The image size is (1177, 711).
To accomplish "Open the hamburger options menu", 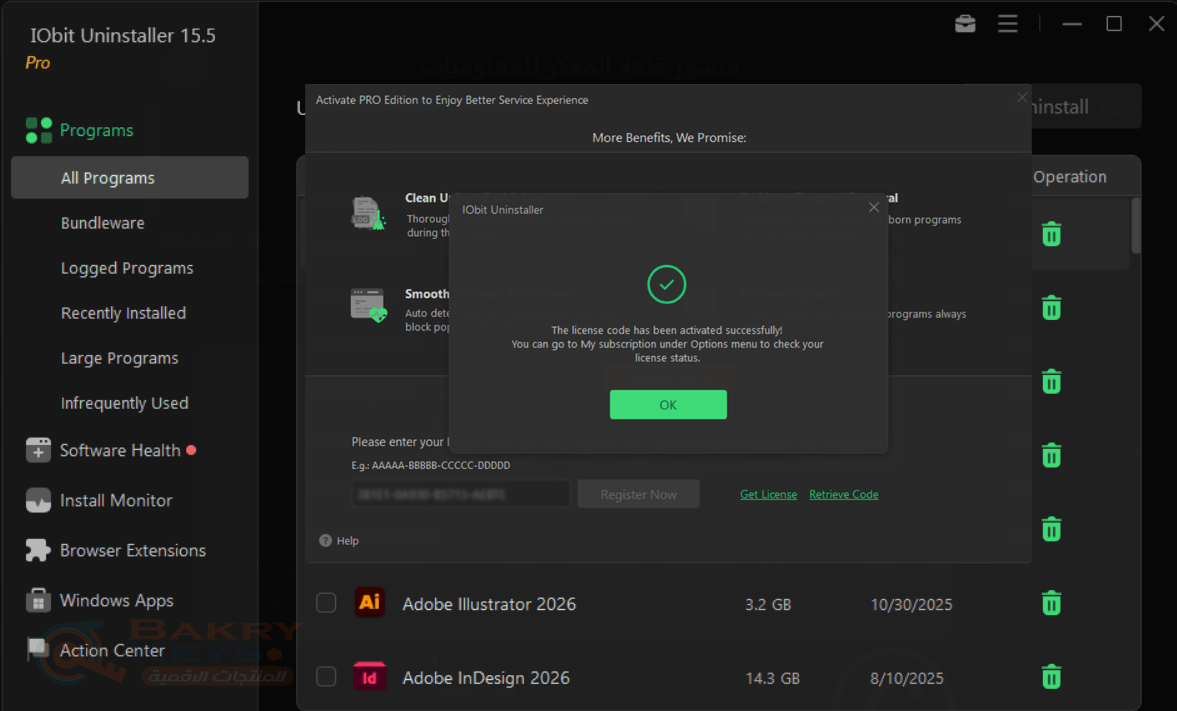I will (x=1007, y=24).
